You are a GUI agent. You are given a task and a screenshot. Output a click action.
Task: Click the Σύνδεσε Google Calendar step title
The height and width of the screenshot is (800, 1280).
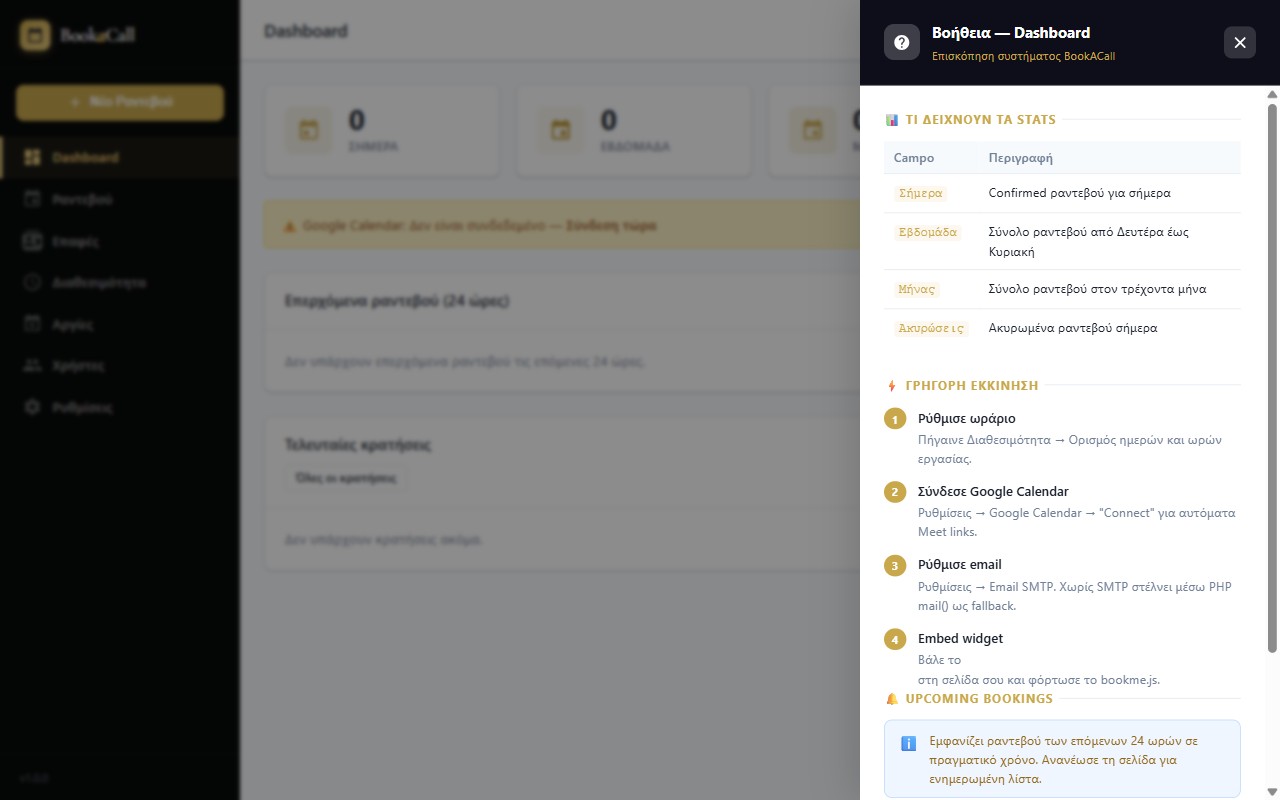pyautogui.click(x=993, y=492)
